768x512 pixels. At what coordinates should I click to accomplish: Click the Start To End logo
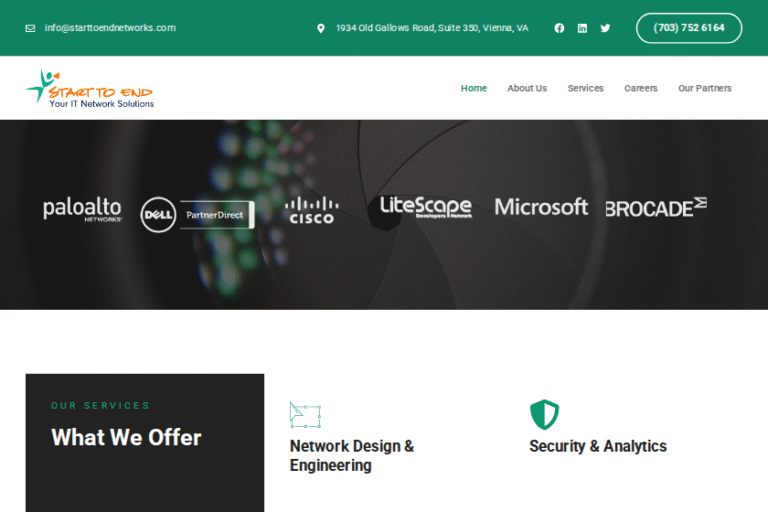(x=90, y=88)
